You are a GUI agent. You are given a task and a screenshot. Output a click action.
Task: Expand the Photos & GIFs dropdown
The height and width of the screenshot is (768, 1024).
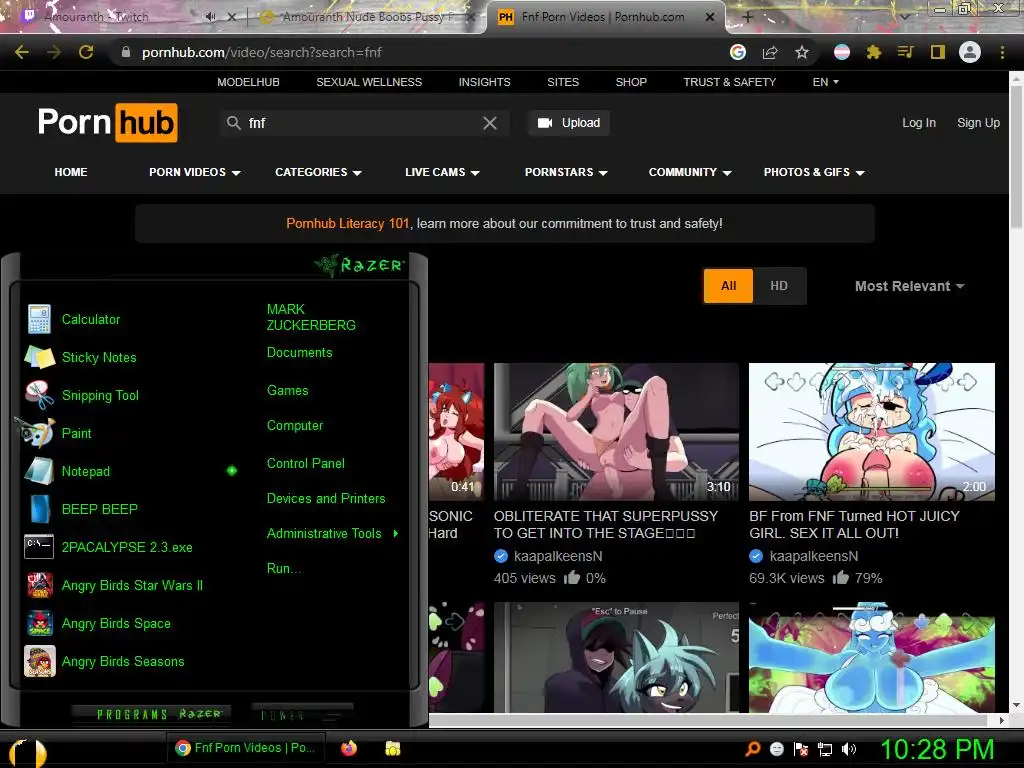814,172
